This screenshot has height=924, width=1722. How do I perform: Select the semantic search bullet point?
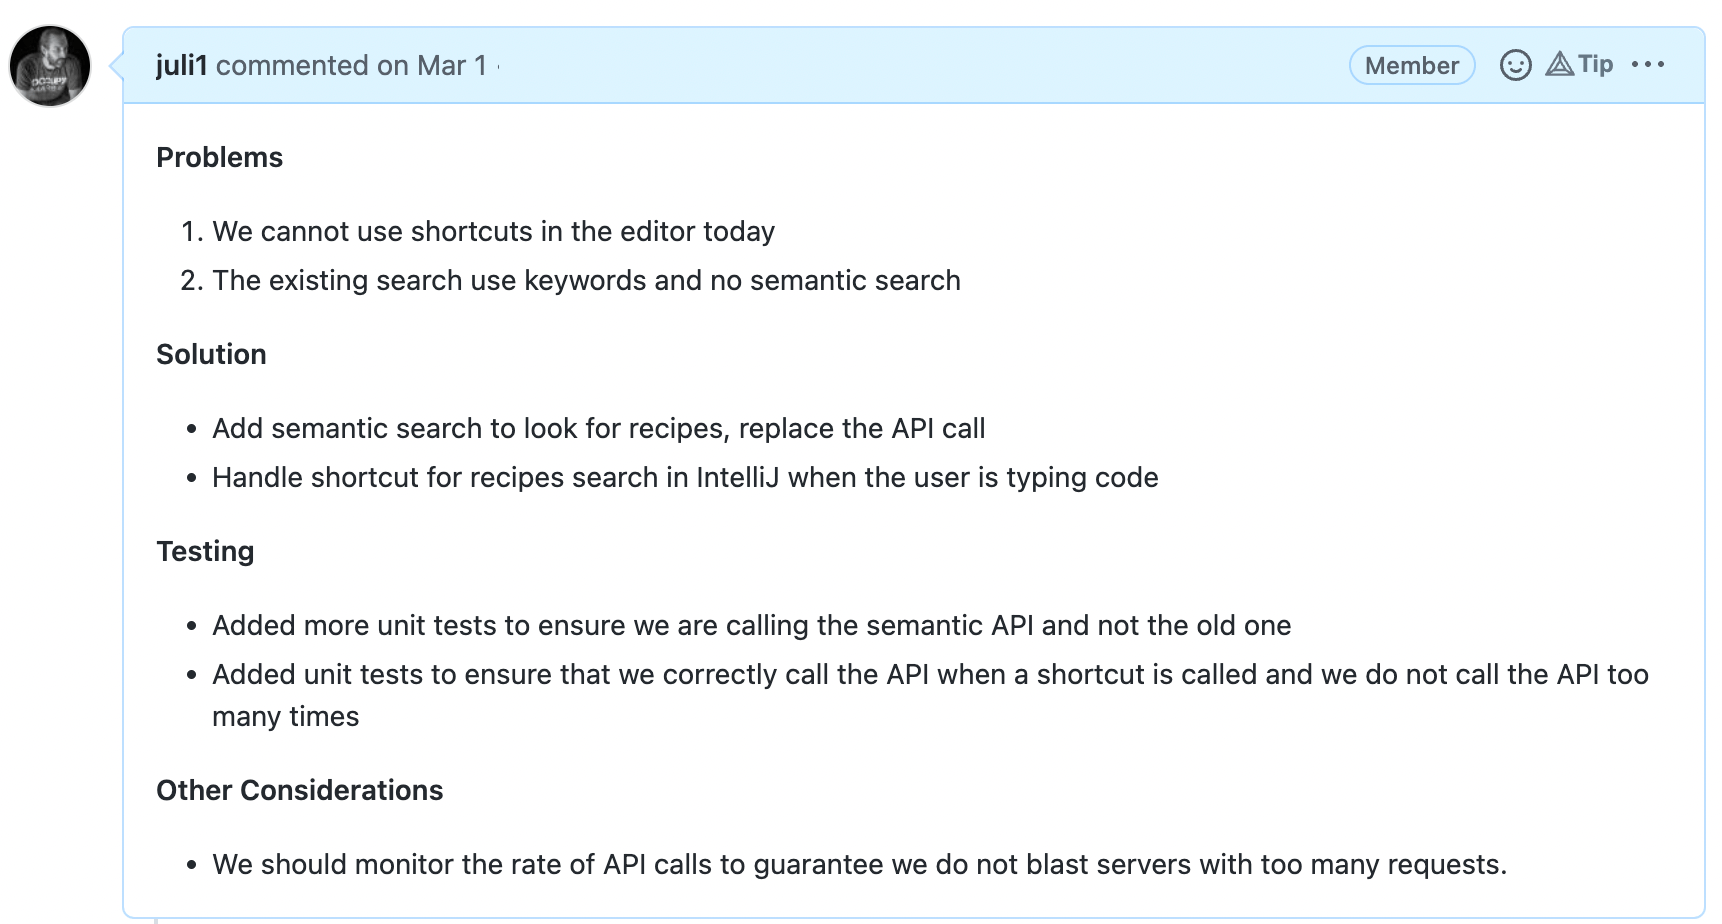[598, 428]
